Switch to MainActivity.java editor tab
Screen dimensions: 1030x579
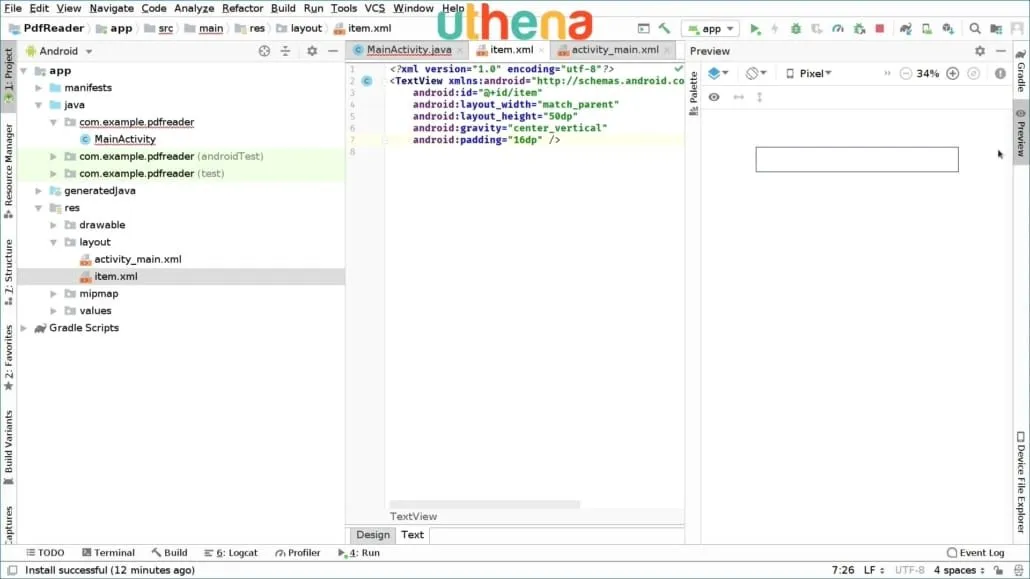[x=409, y=50]
